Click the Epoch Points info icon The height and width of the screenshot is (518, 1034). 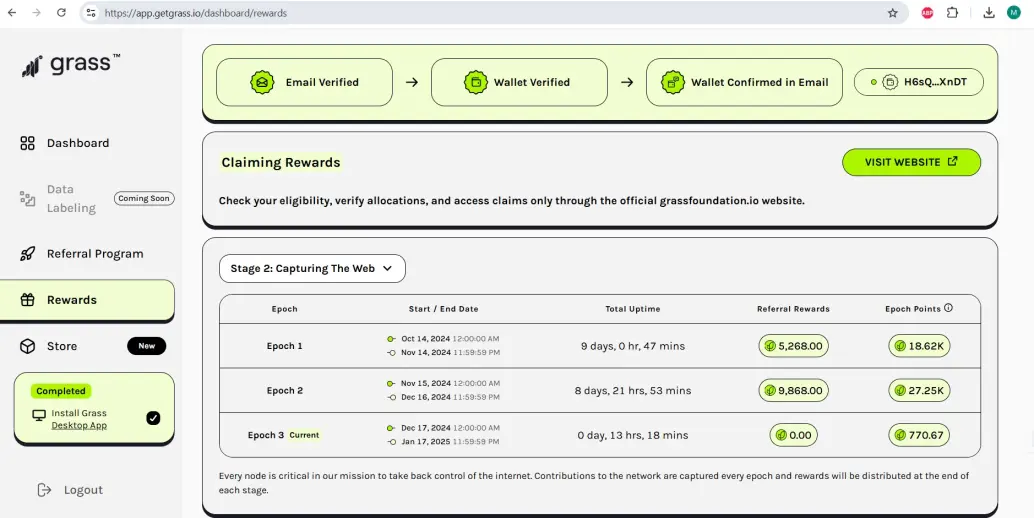[x=948, y=308]
